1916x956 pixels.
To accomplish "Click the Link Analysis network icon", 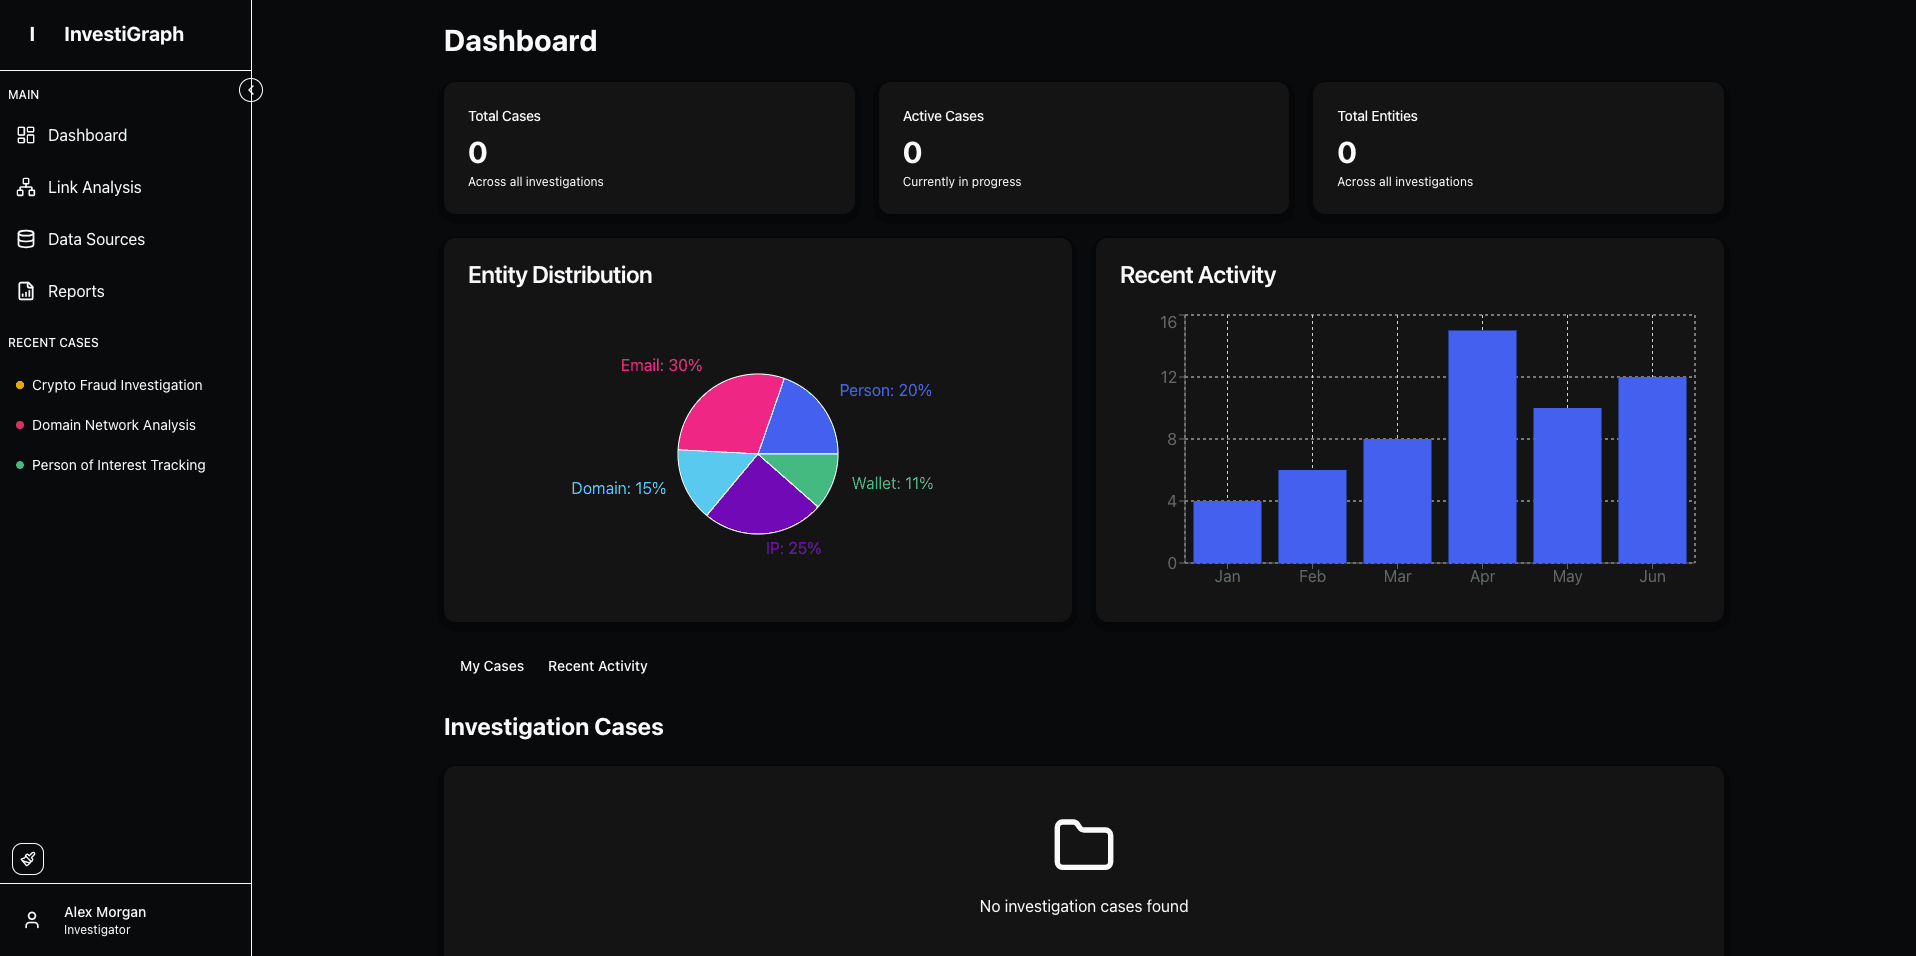I will [26, 187].
